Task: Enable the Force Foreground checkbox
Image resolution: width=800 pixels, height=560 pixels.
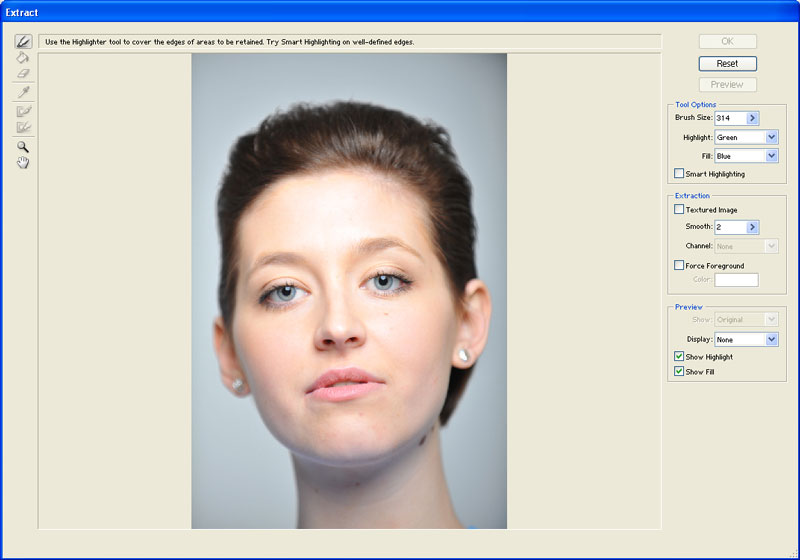Action: click(x=679, y=266)
